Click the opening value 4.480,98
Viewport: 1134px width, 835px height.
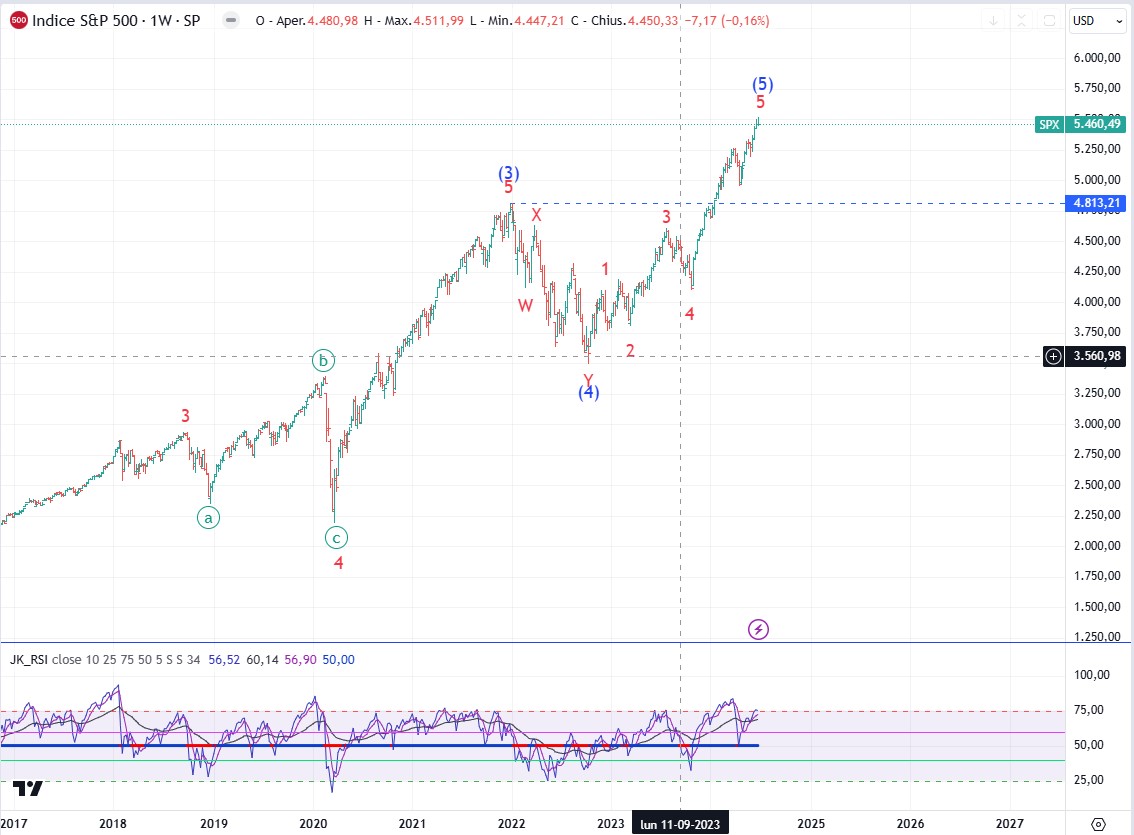coord(333,20)
